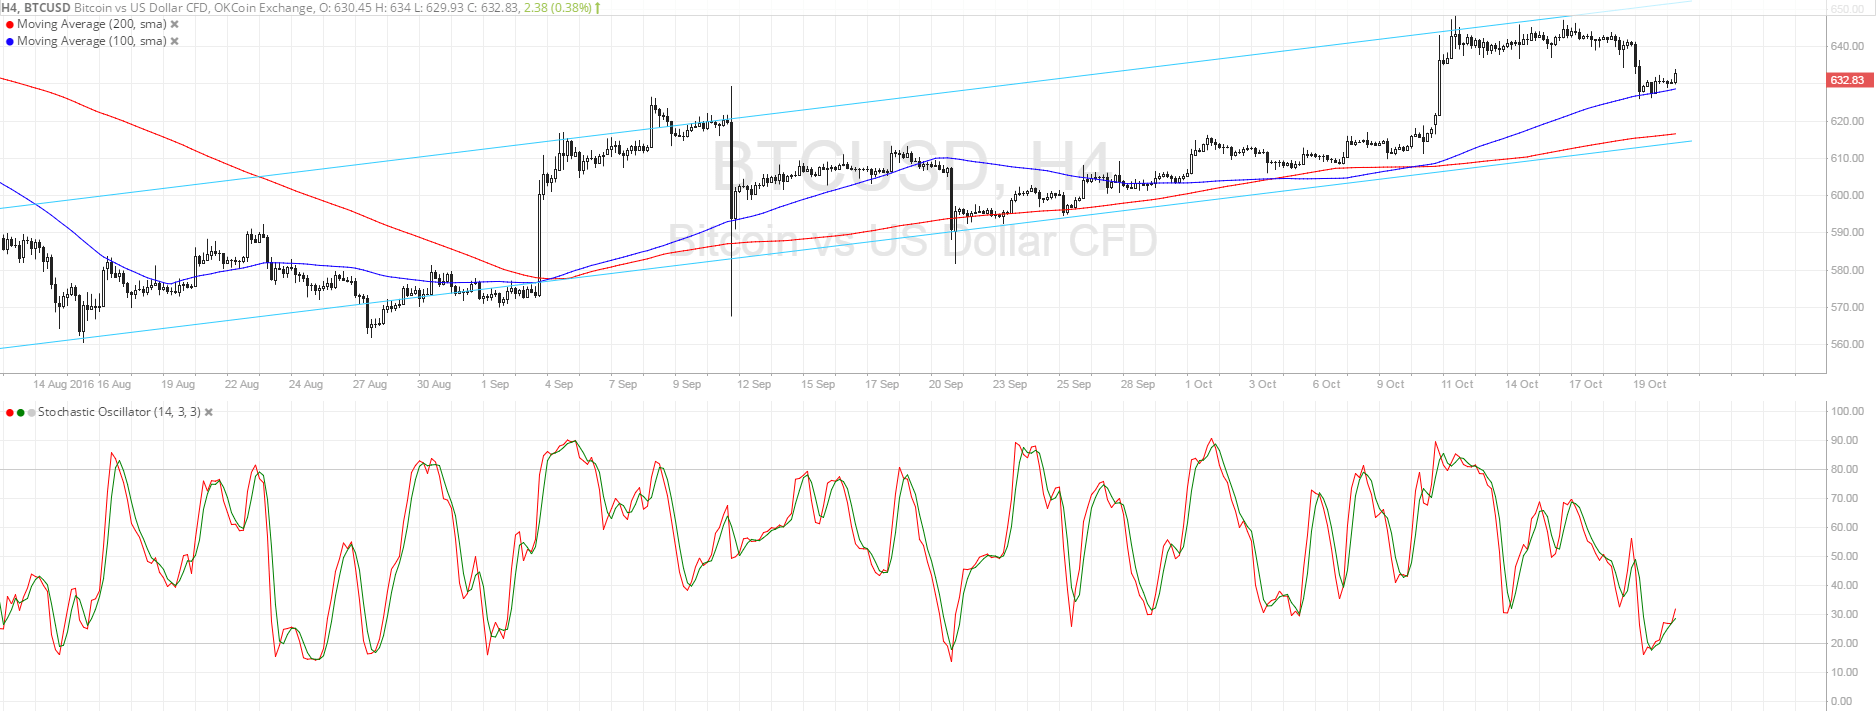Close the Stochastic Oscillator indicator

coord(209,412)
